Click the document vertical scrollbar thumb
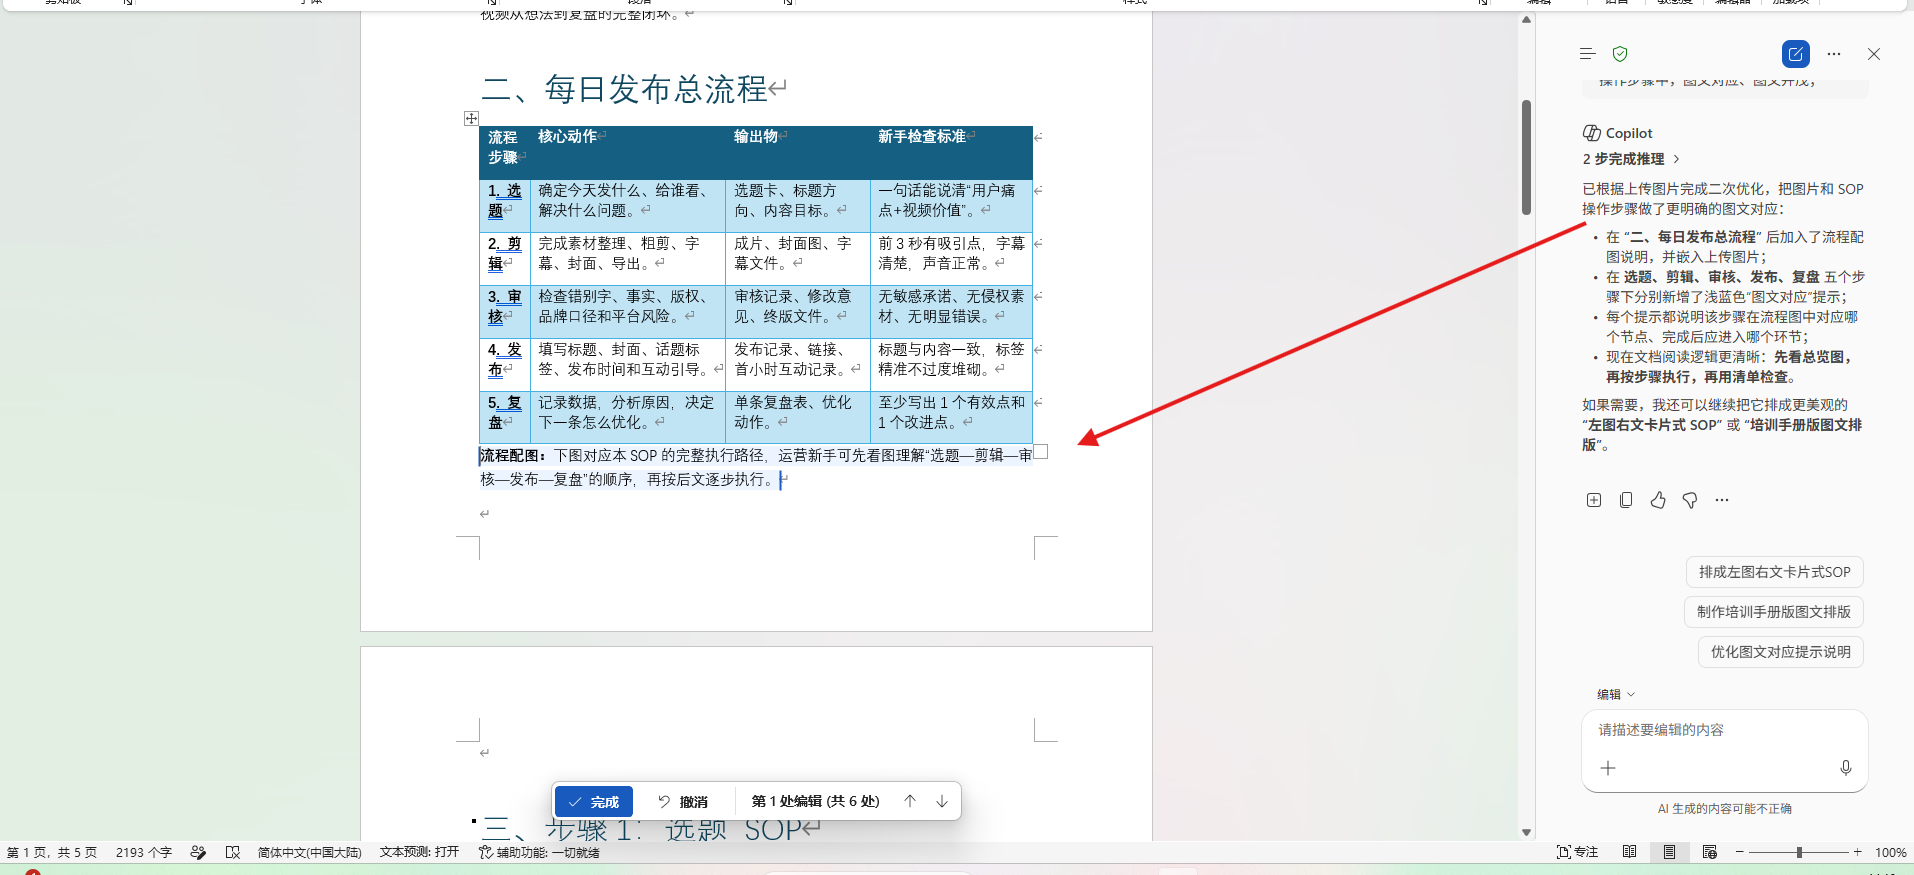Screen dimensions: 1914x875 point(1526,157)
